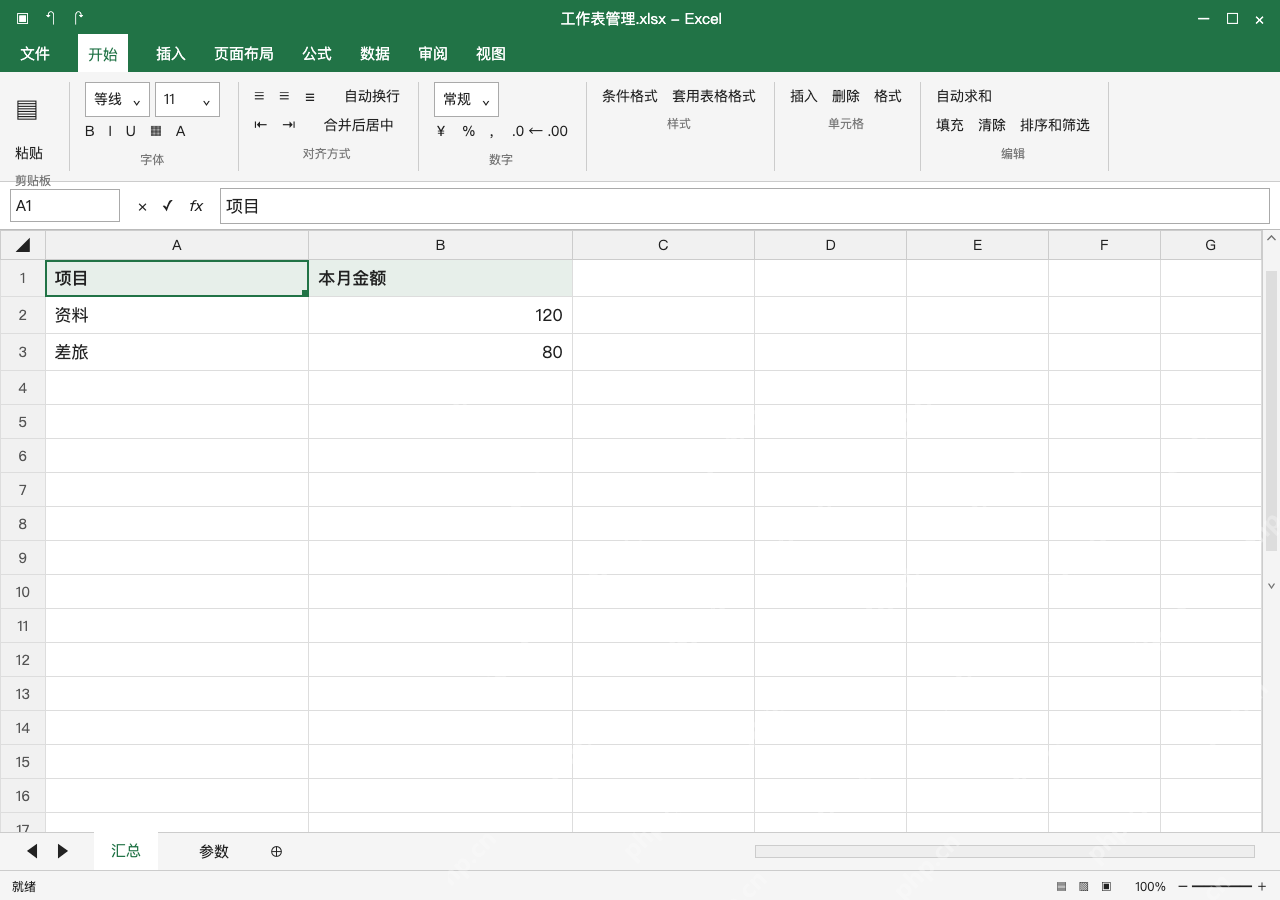Apply currency ¥ number format
This screenshot has height=900, width=1280.
[x=441, y=131]
